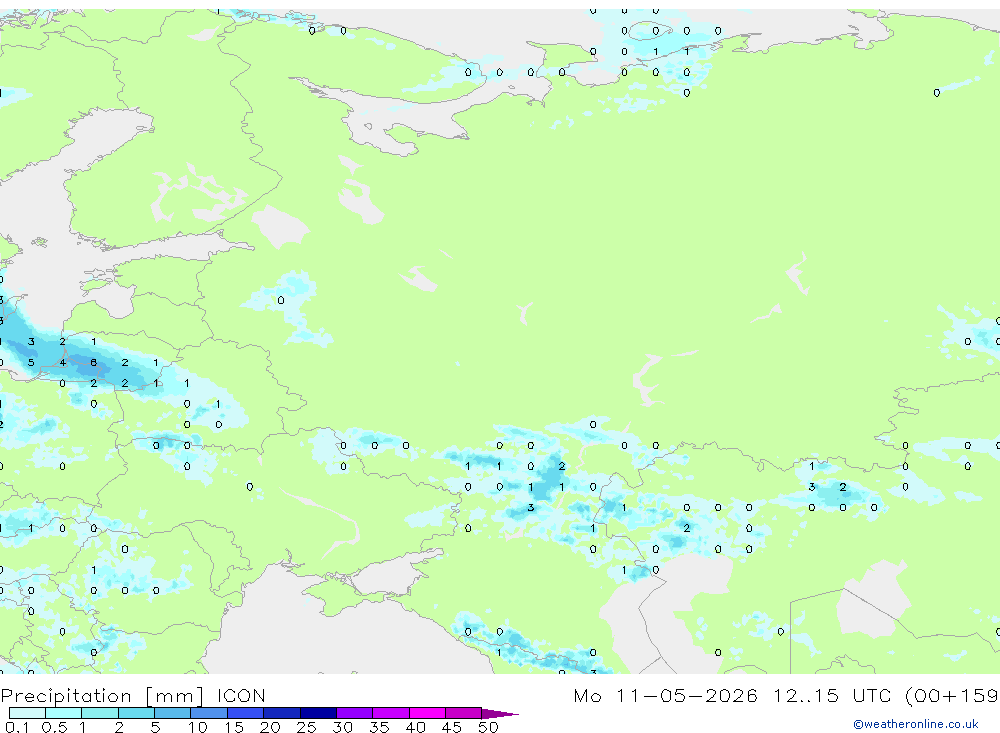Click the "35" legend scale label
The image size is (1000, 733).
point(379,727)
